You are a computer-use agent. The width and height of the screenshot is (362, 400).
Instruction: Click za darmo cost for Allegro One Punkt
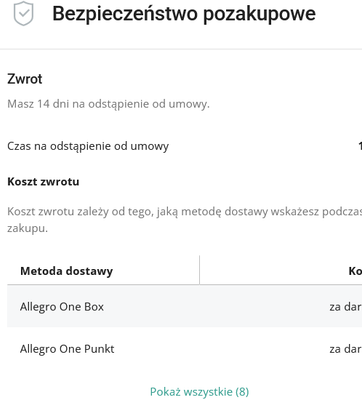[x=346, y=349]
